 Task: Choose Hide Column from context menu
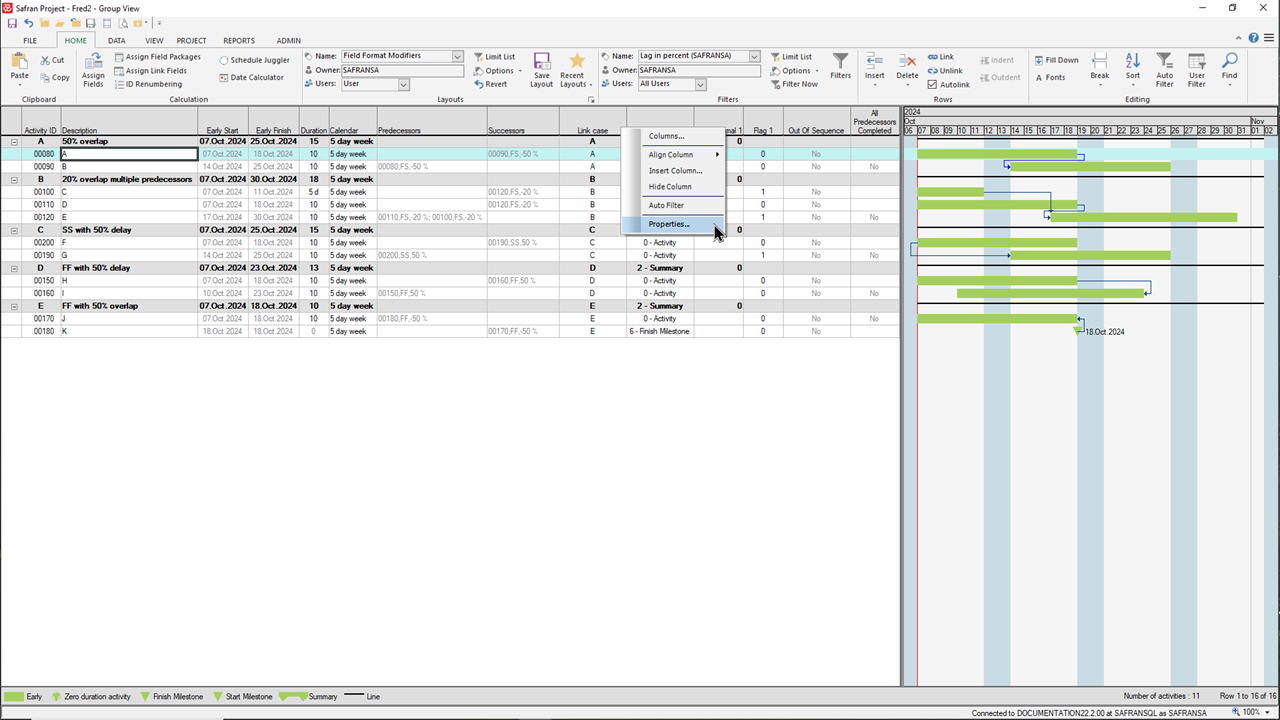pyautogui.click(x=672, y=187)
